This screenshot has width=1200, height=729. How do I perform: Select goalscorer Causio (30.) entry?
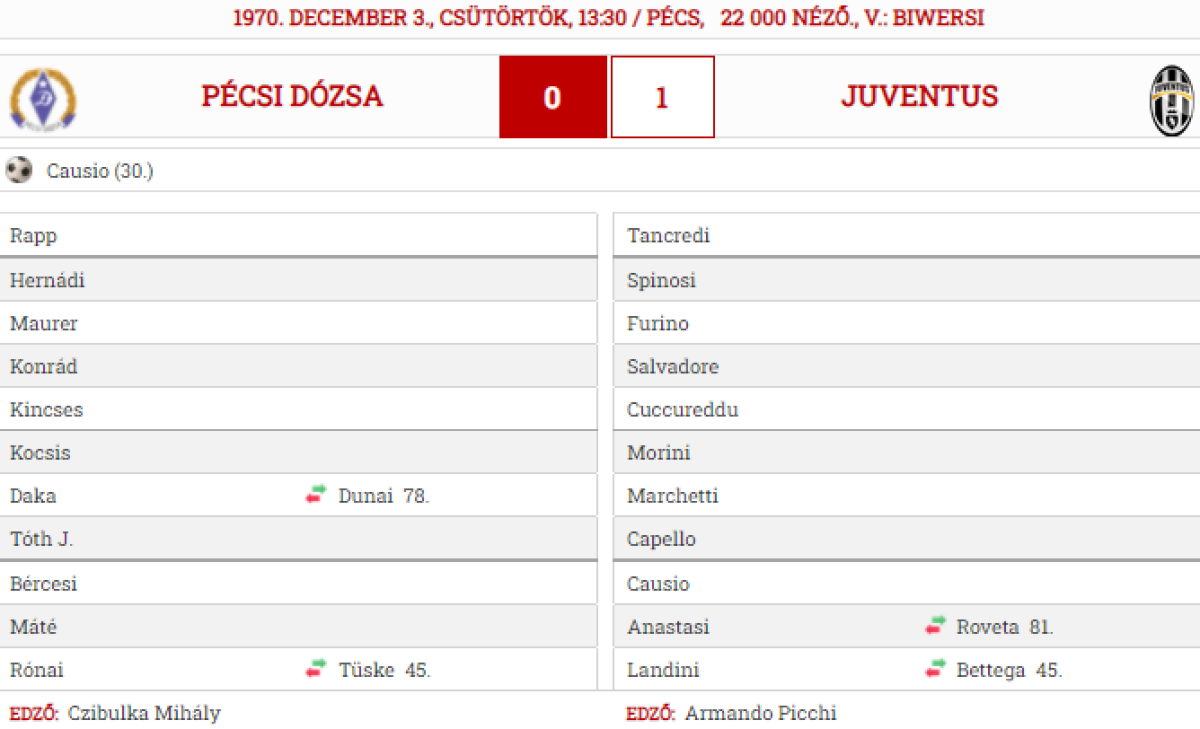click(x=100, y=171)
